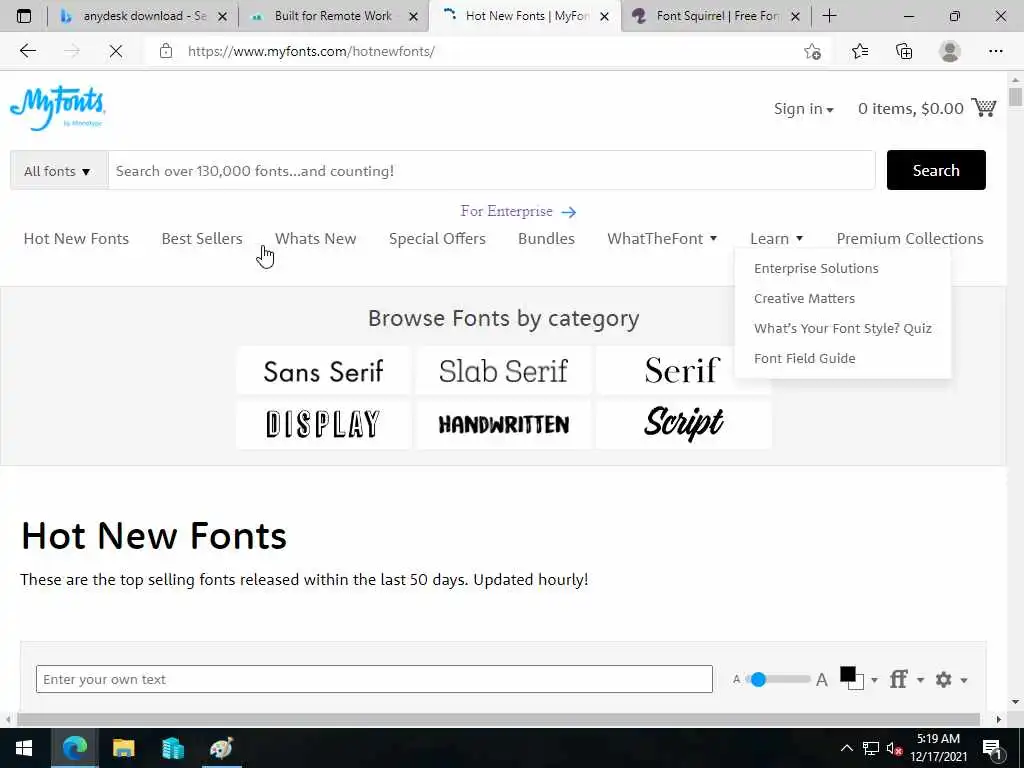The width and height of the screenshot is (1024, 768).
Task: Expand the WhatTheFont menu
Action: (662, 239)
